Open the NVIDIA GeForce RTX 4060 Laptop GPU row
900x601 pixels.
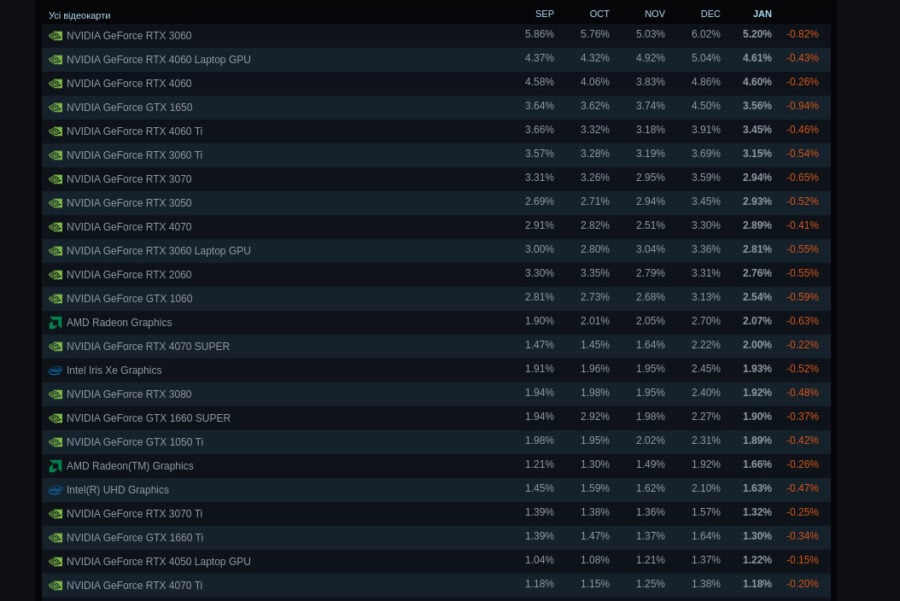[x=436, y=59]
